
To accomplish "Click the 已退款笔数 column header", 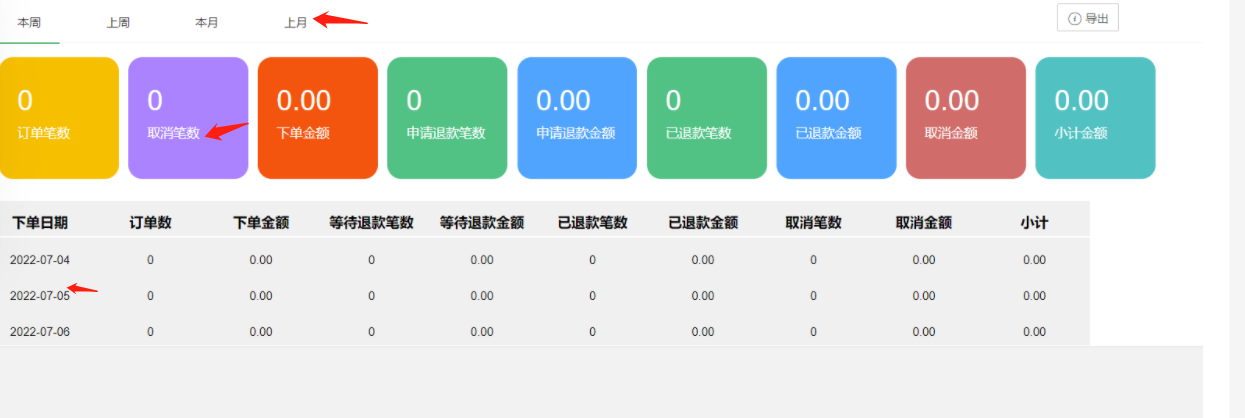I will [x=593, y=222].
